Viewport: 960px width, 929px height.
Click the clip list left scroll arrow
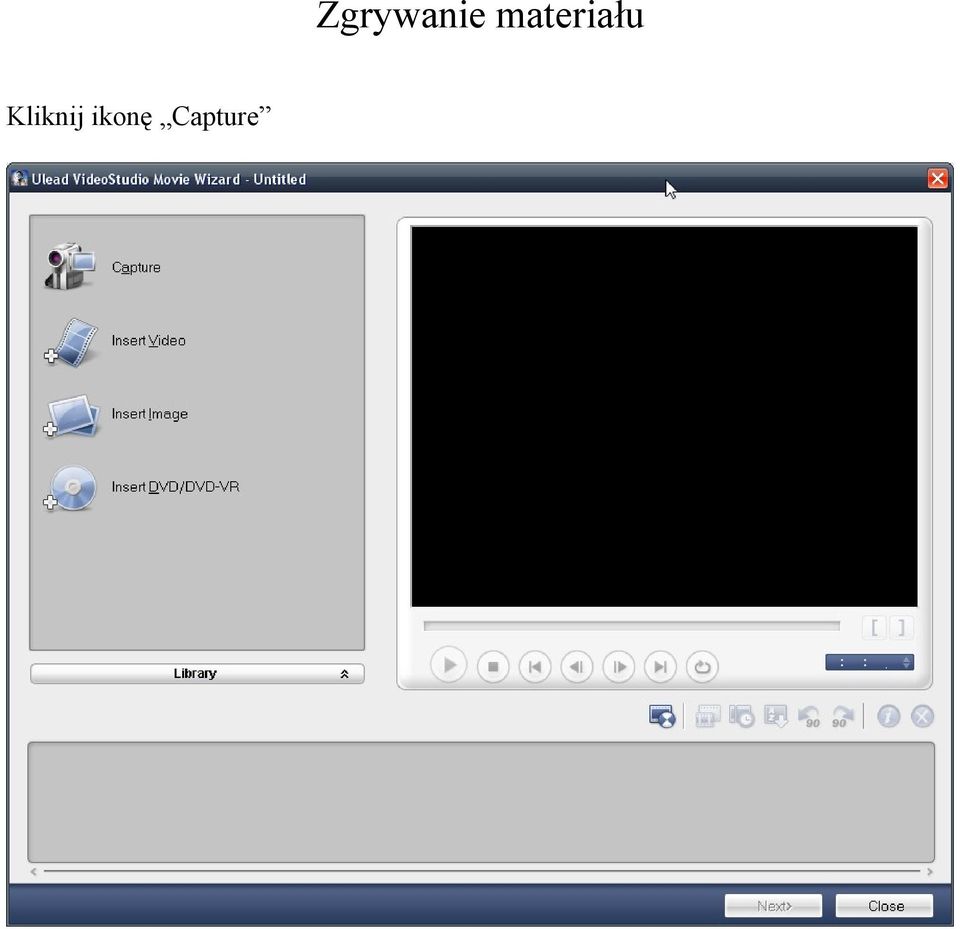pos(33,871)
